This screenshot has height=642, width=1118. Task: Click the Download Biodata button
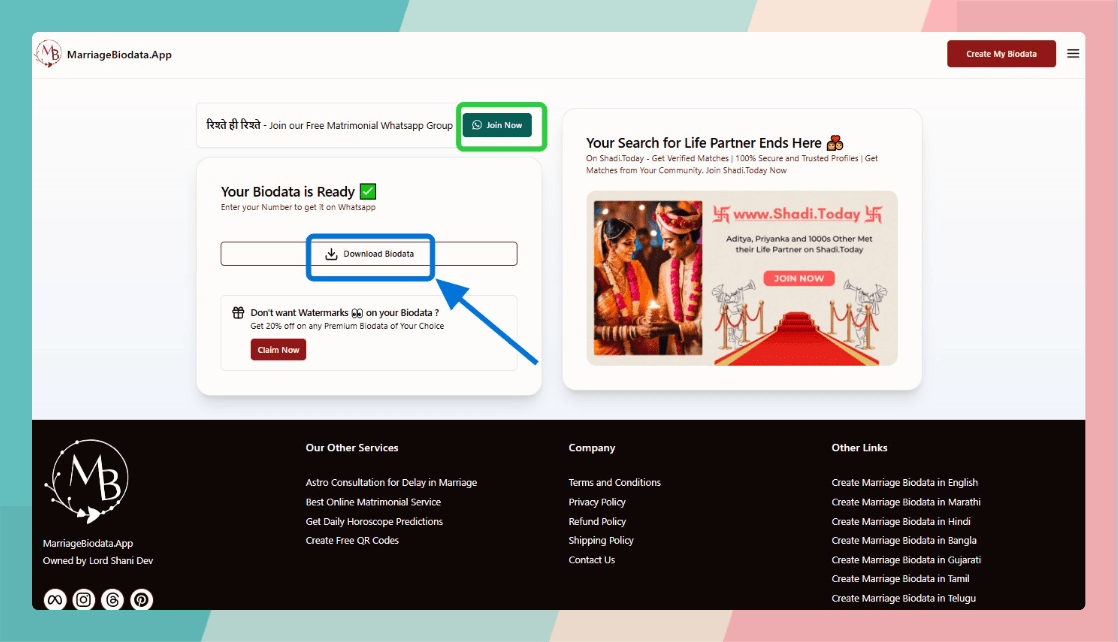click(369, 254)
